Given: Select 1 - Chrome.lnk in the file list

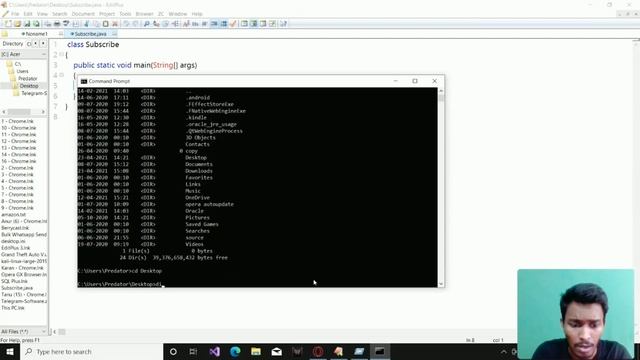Looking at the screenshot, I should click(18, 121).
